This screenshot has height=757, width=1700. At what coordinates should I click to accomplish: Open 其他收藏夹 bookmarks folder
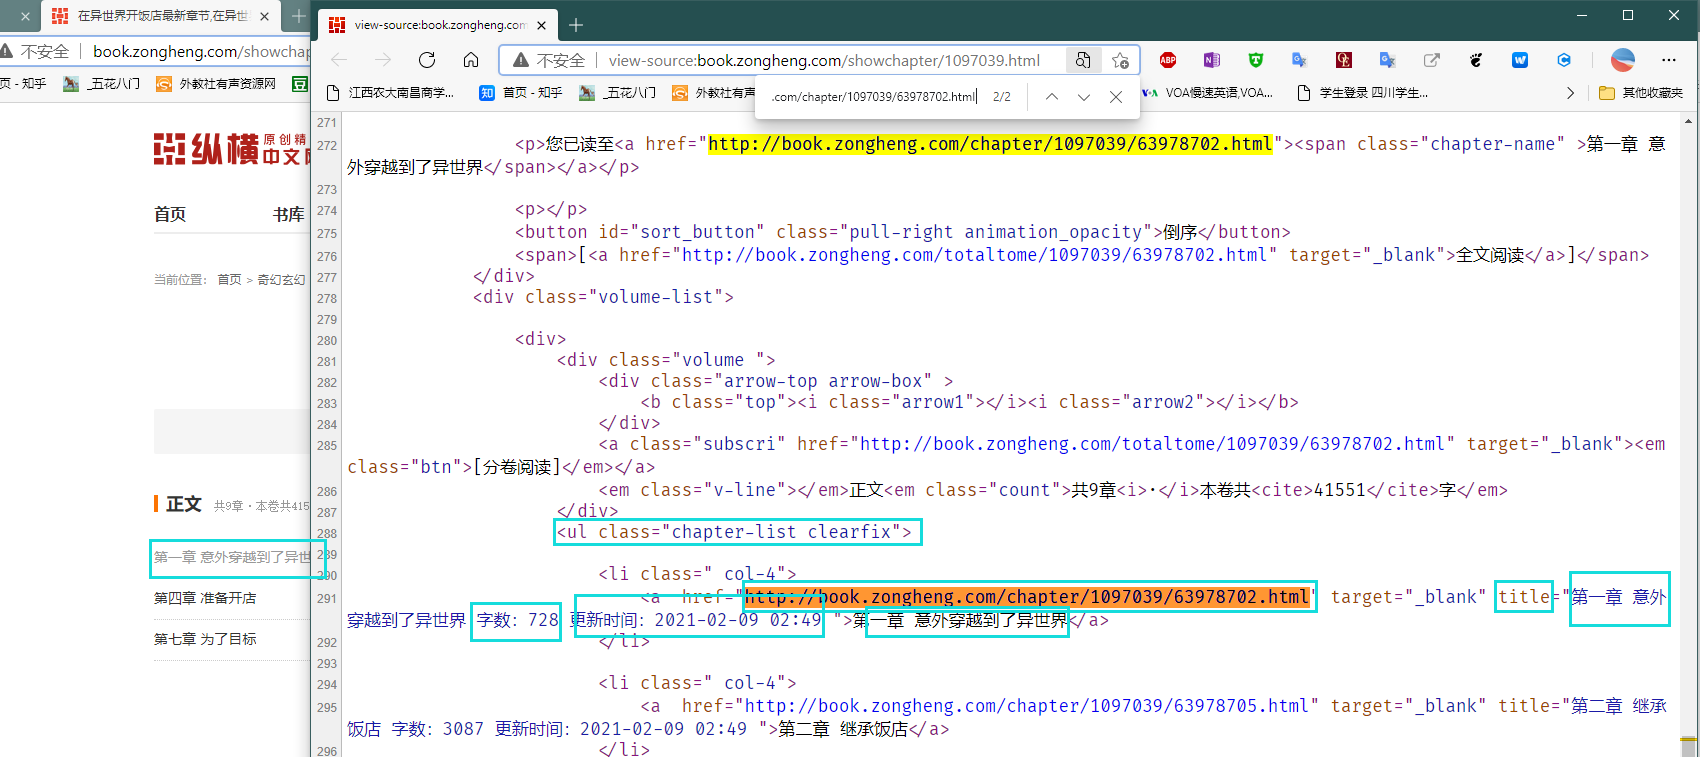(x=1641, y=93)
